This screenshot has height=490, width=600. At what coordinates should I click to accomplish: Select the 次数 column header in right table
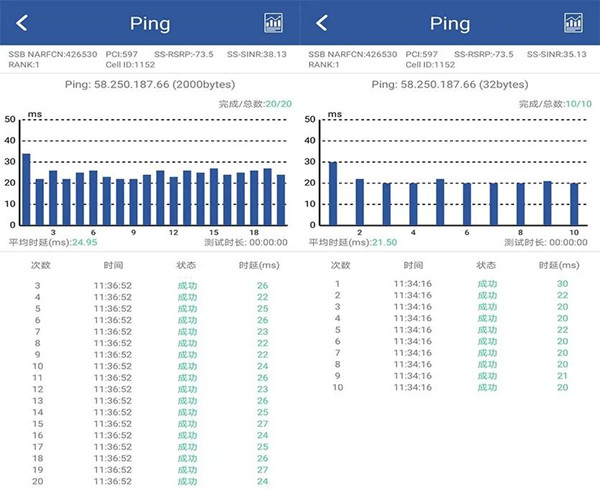click(x=340, y=265)
